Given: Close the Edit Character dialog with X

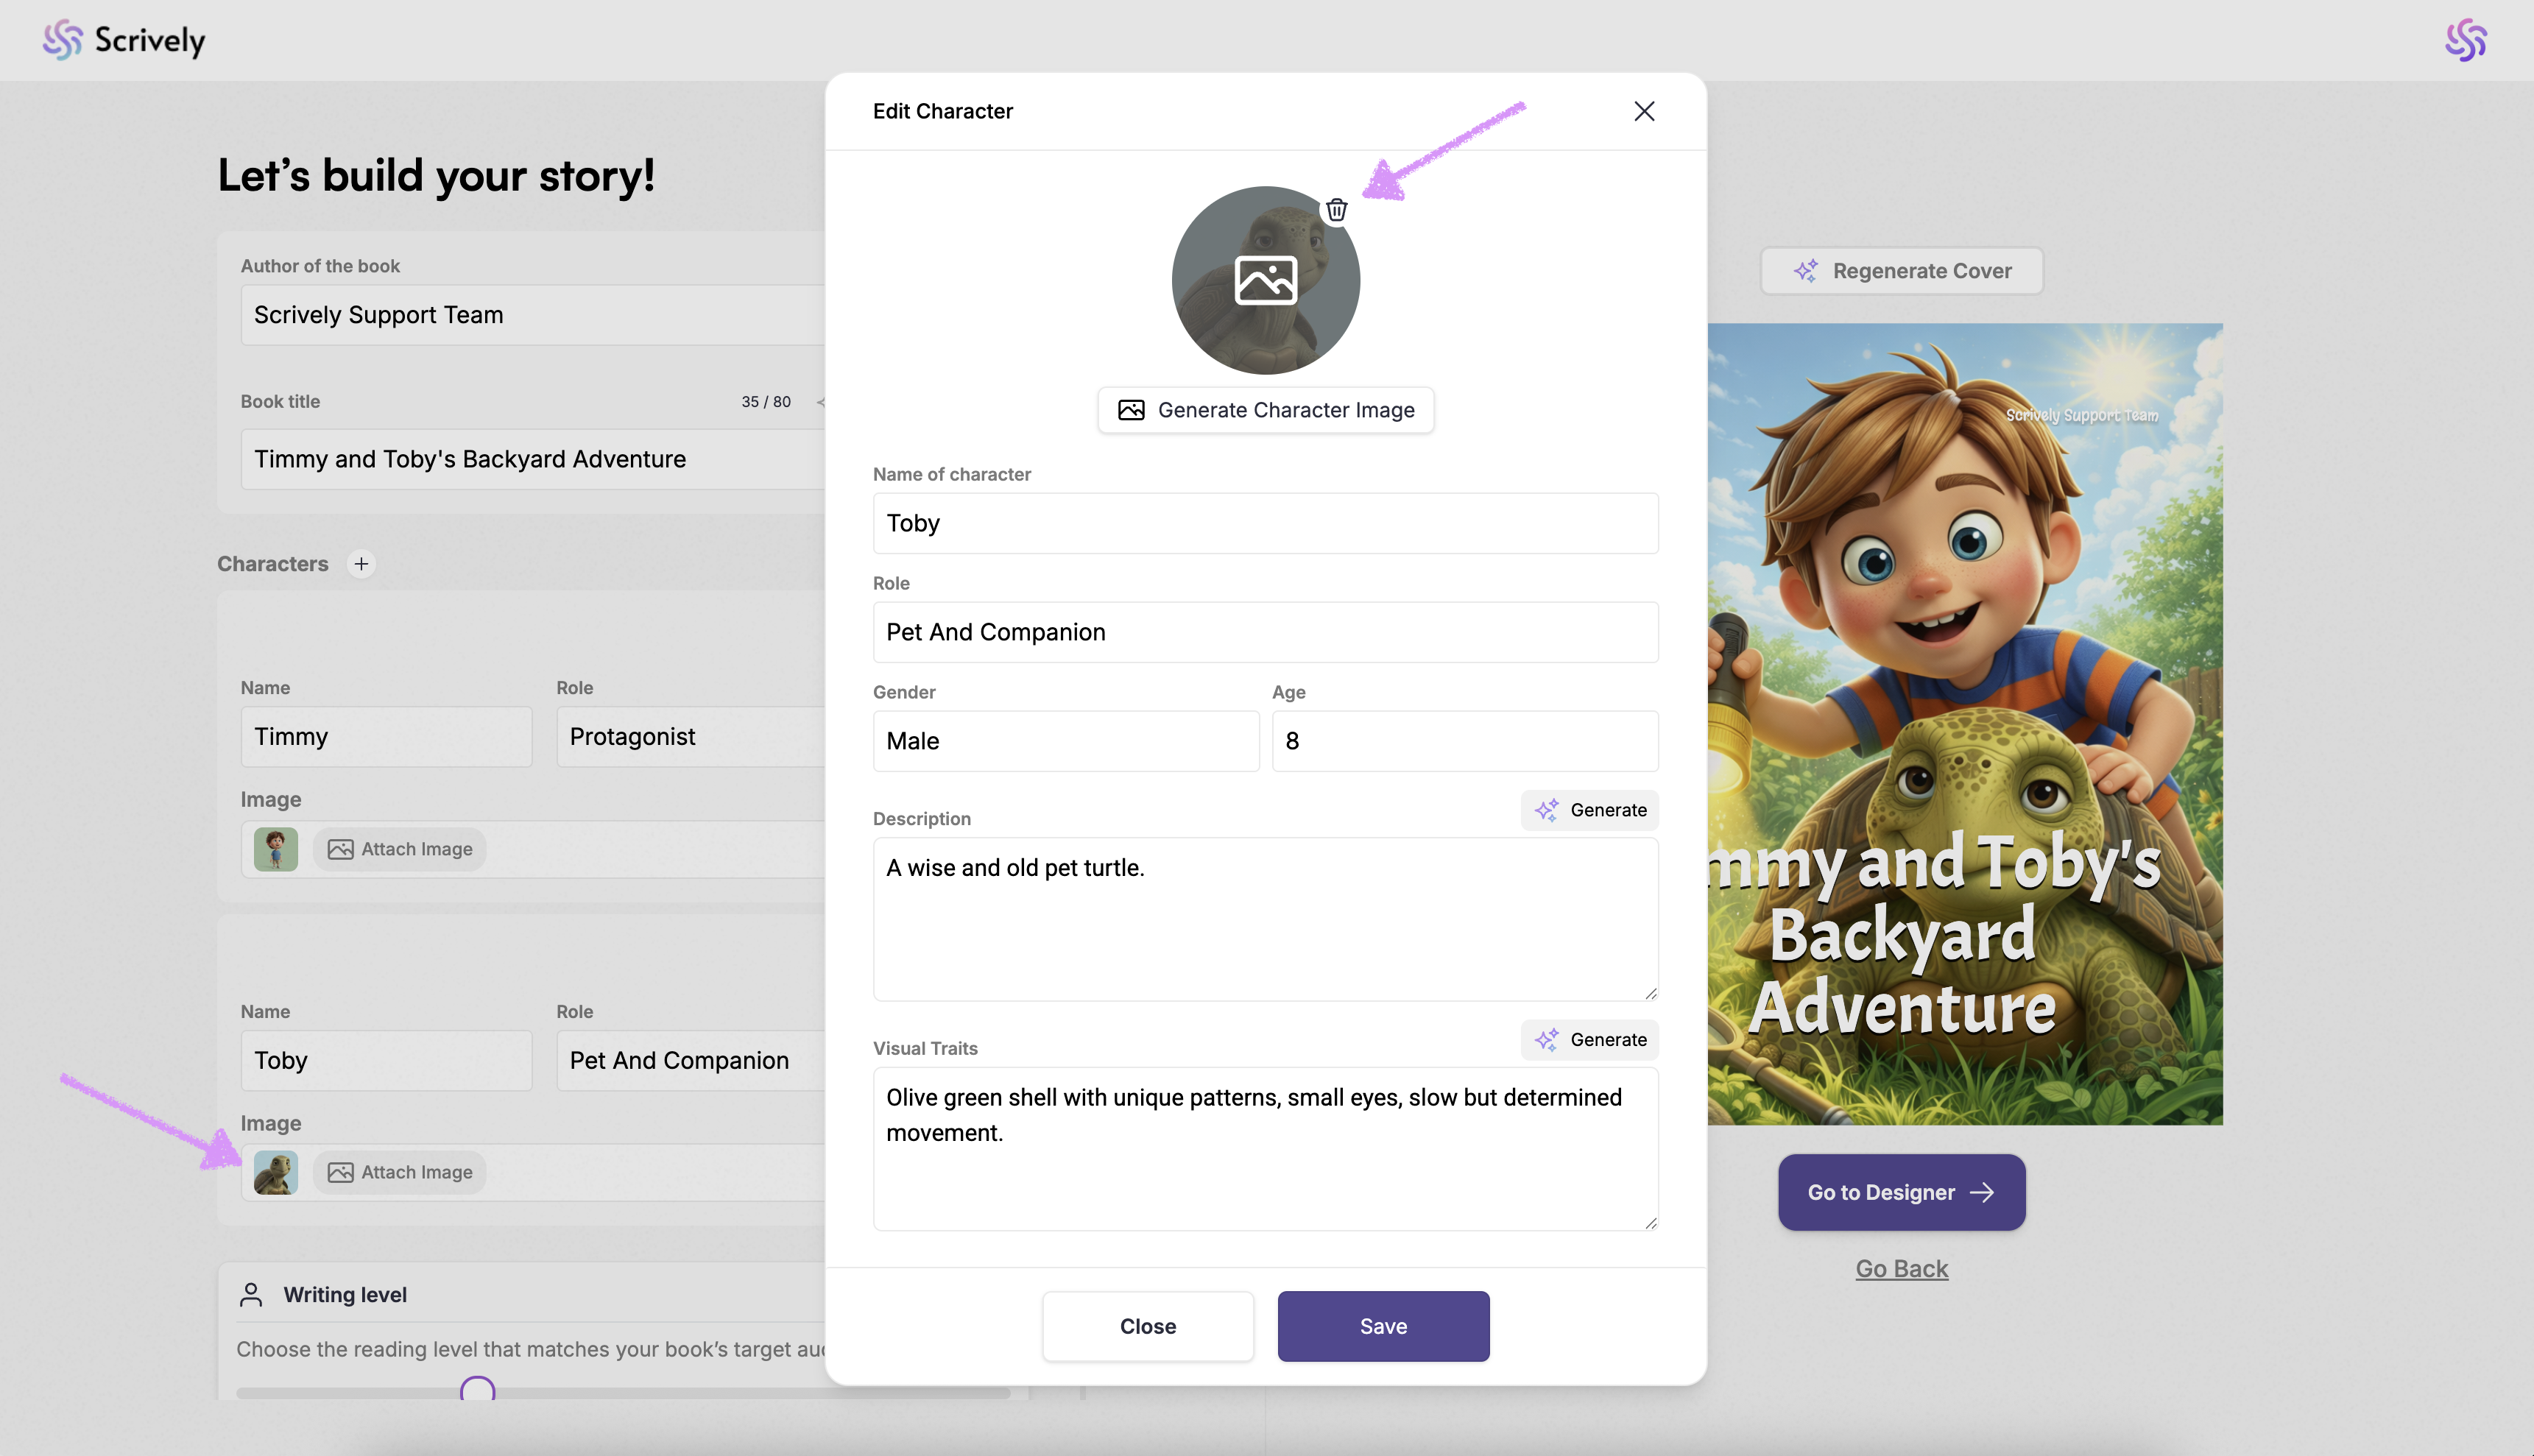Looking at the screenshot, I should click(x=1644, y=111).
